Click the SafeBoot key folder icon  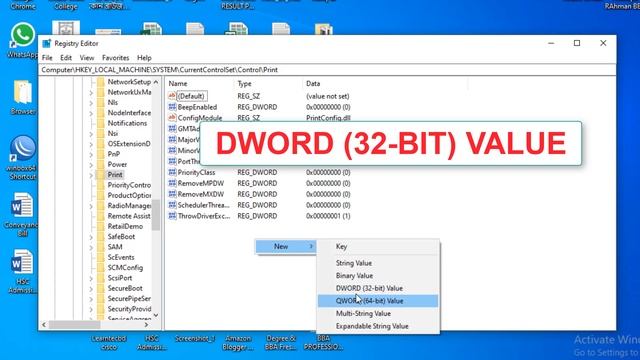coord(101,237)
